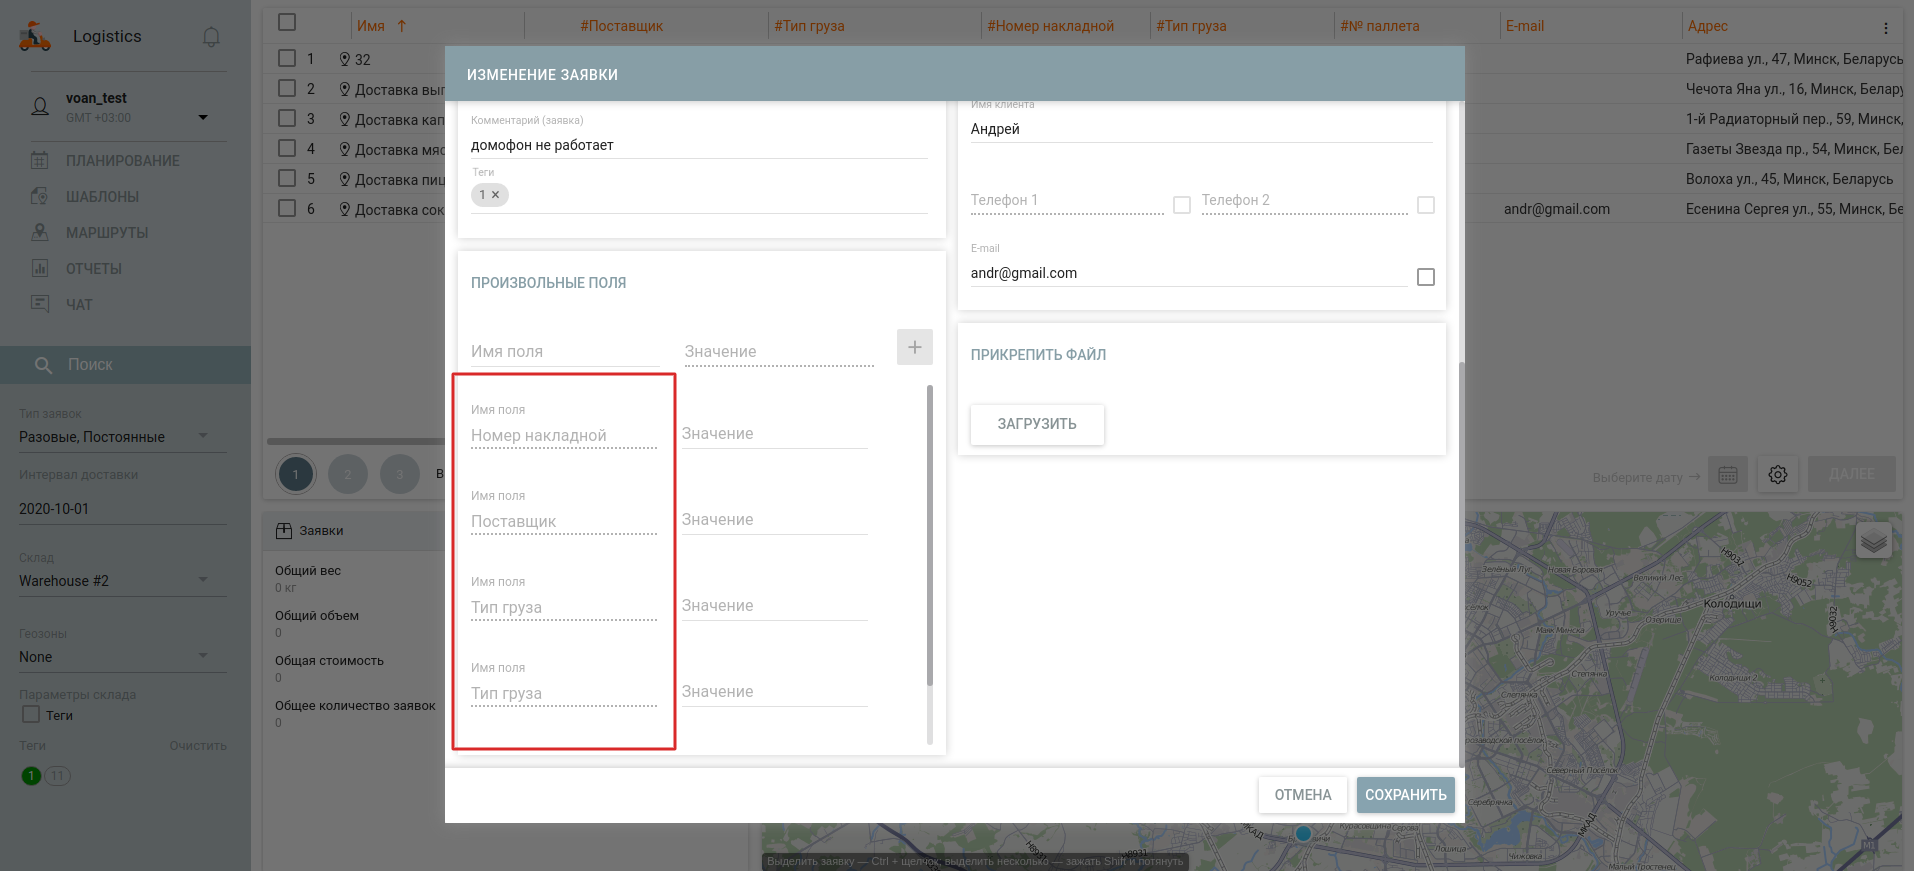
Task: Expand the voan_test account dropdown
Action: click(203, 117)
